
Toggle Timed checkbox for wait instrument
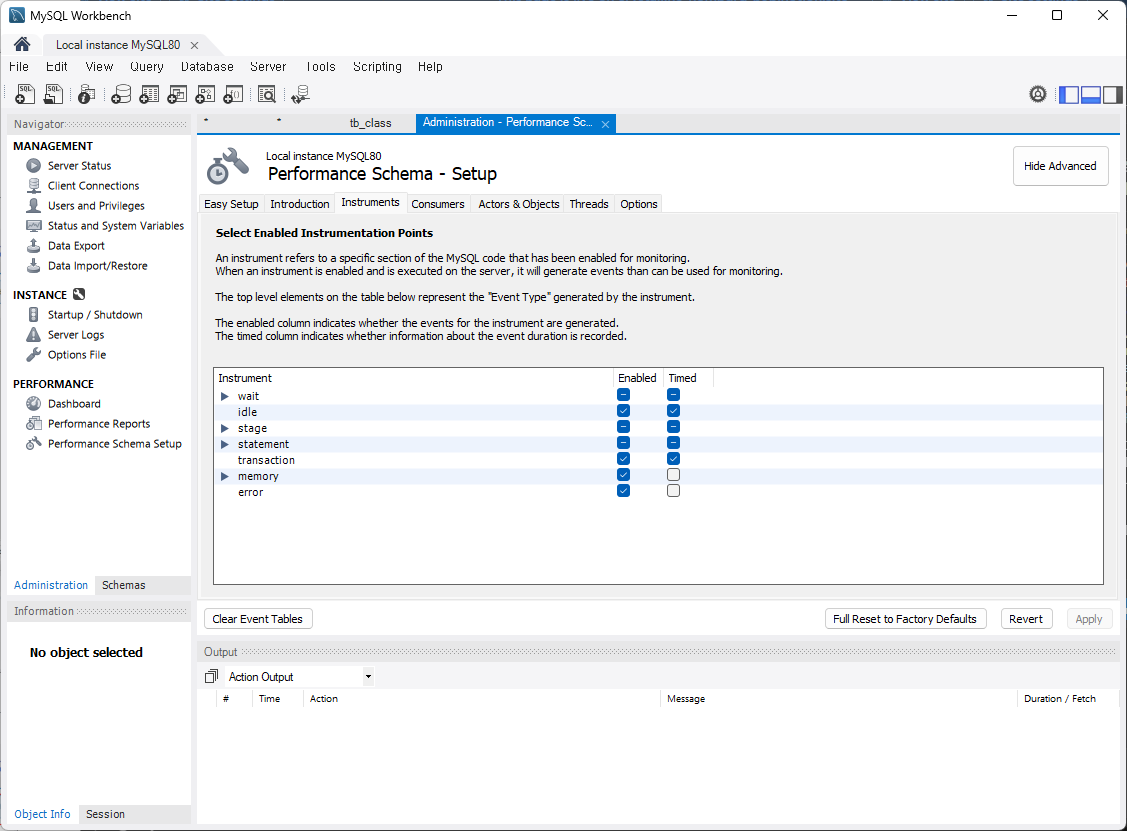coord(673,395)
